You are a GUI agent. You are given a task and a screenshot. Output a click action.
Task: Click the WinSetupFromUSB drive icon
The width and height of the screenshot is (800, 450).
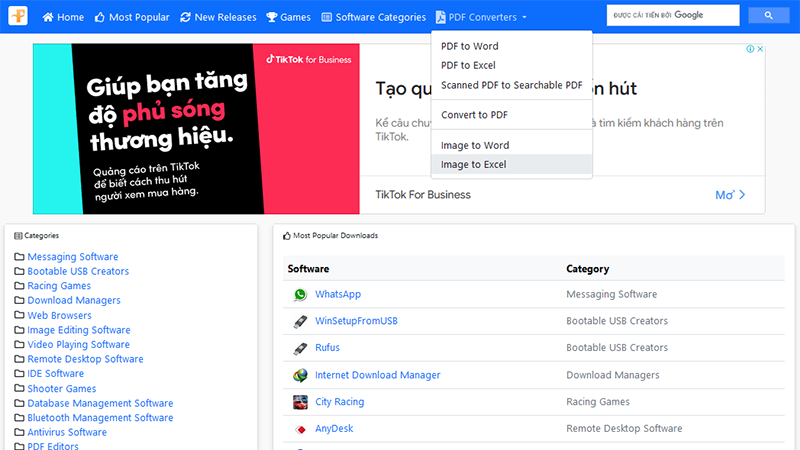(x=300, y=322)
